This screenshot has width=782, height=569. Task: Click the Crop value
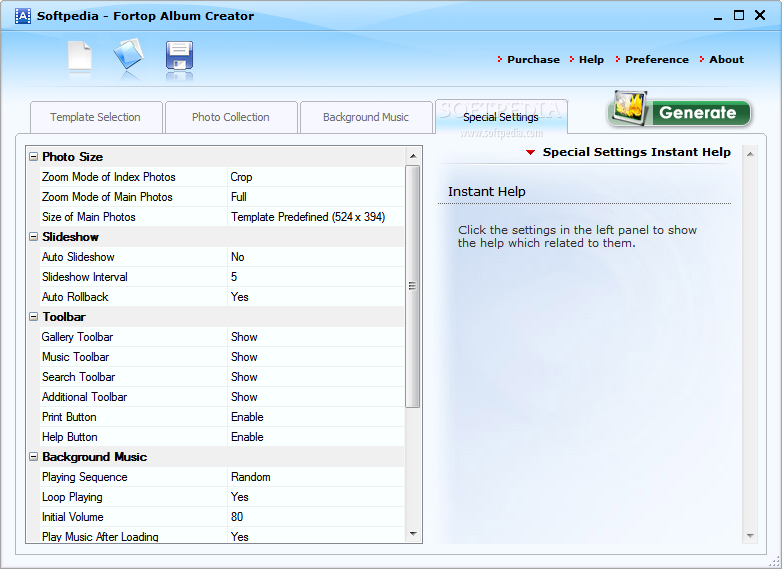[x=241, y=177]
